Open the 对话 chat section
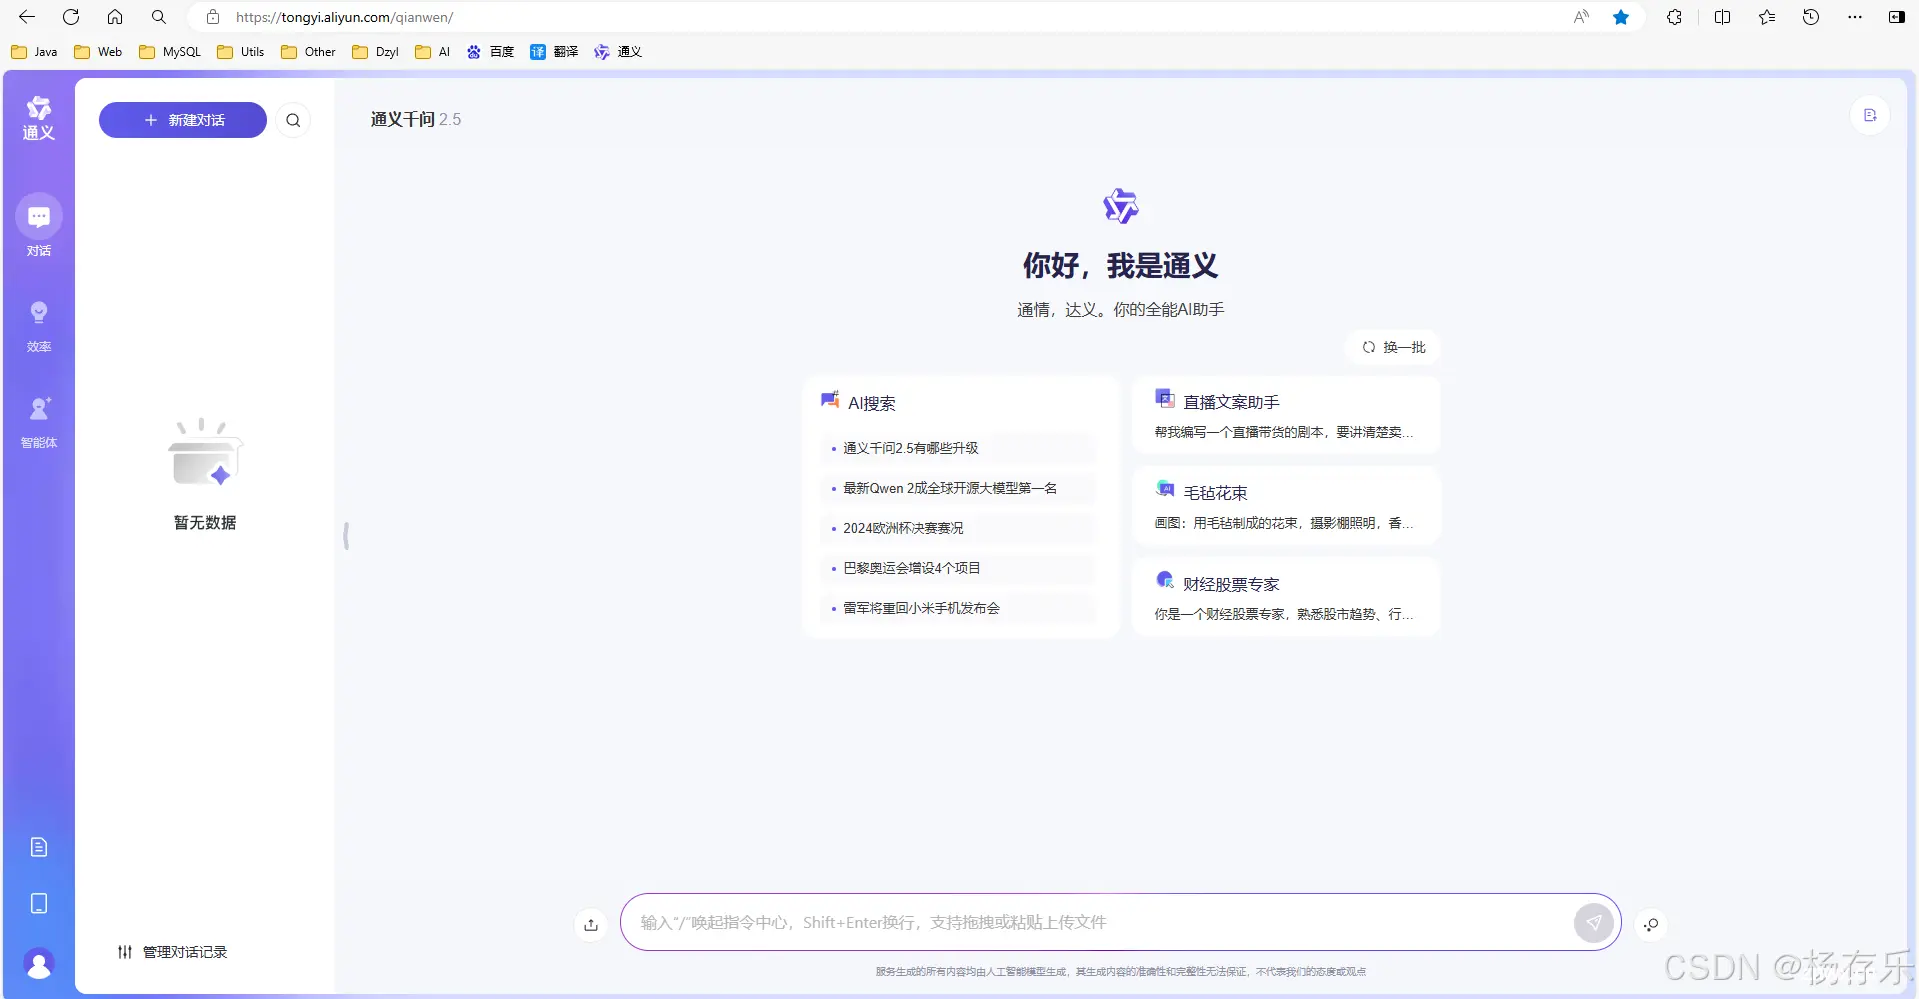1919x999 pixels. coord(39,226)
